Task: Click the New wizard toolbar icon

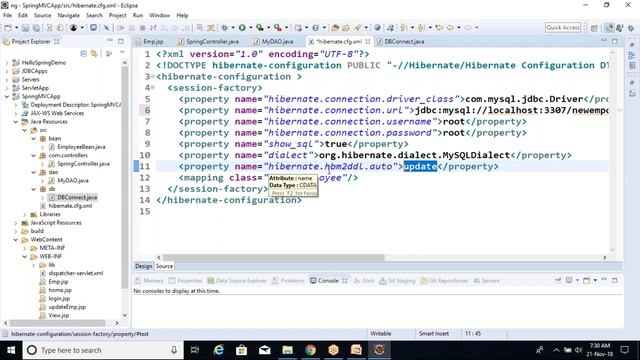Action: click(8, 28)
